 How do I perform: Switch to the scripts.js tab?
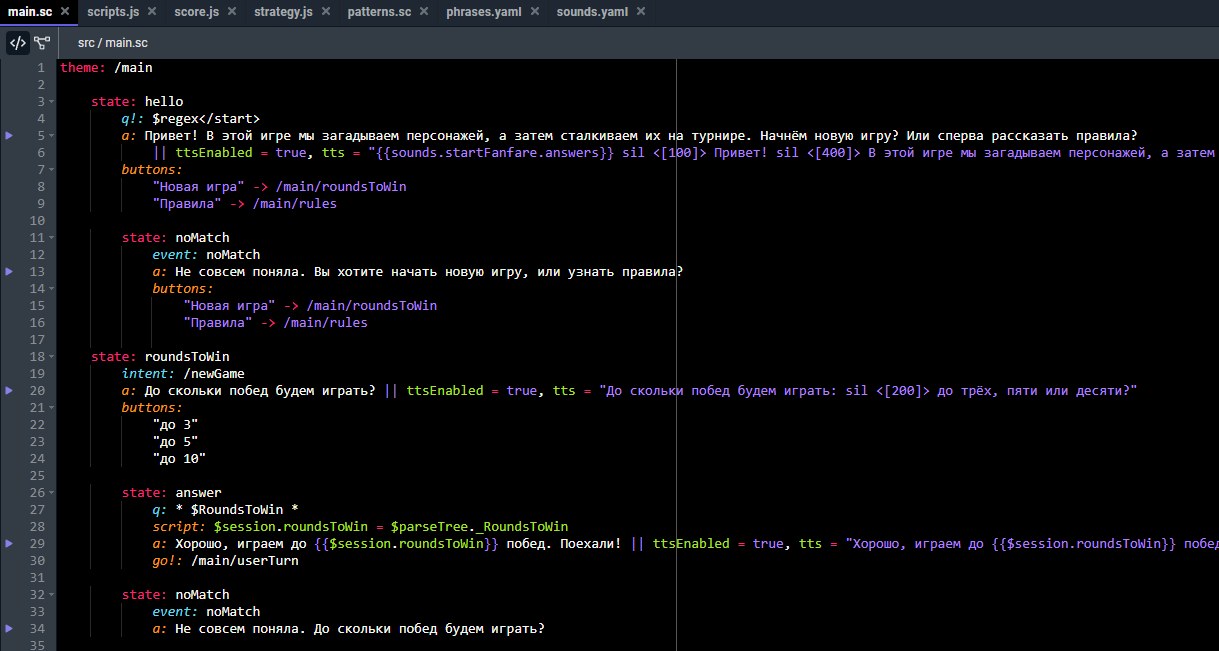coord(113,12)
